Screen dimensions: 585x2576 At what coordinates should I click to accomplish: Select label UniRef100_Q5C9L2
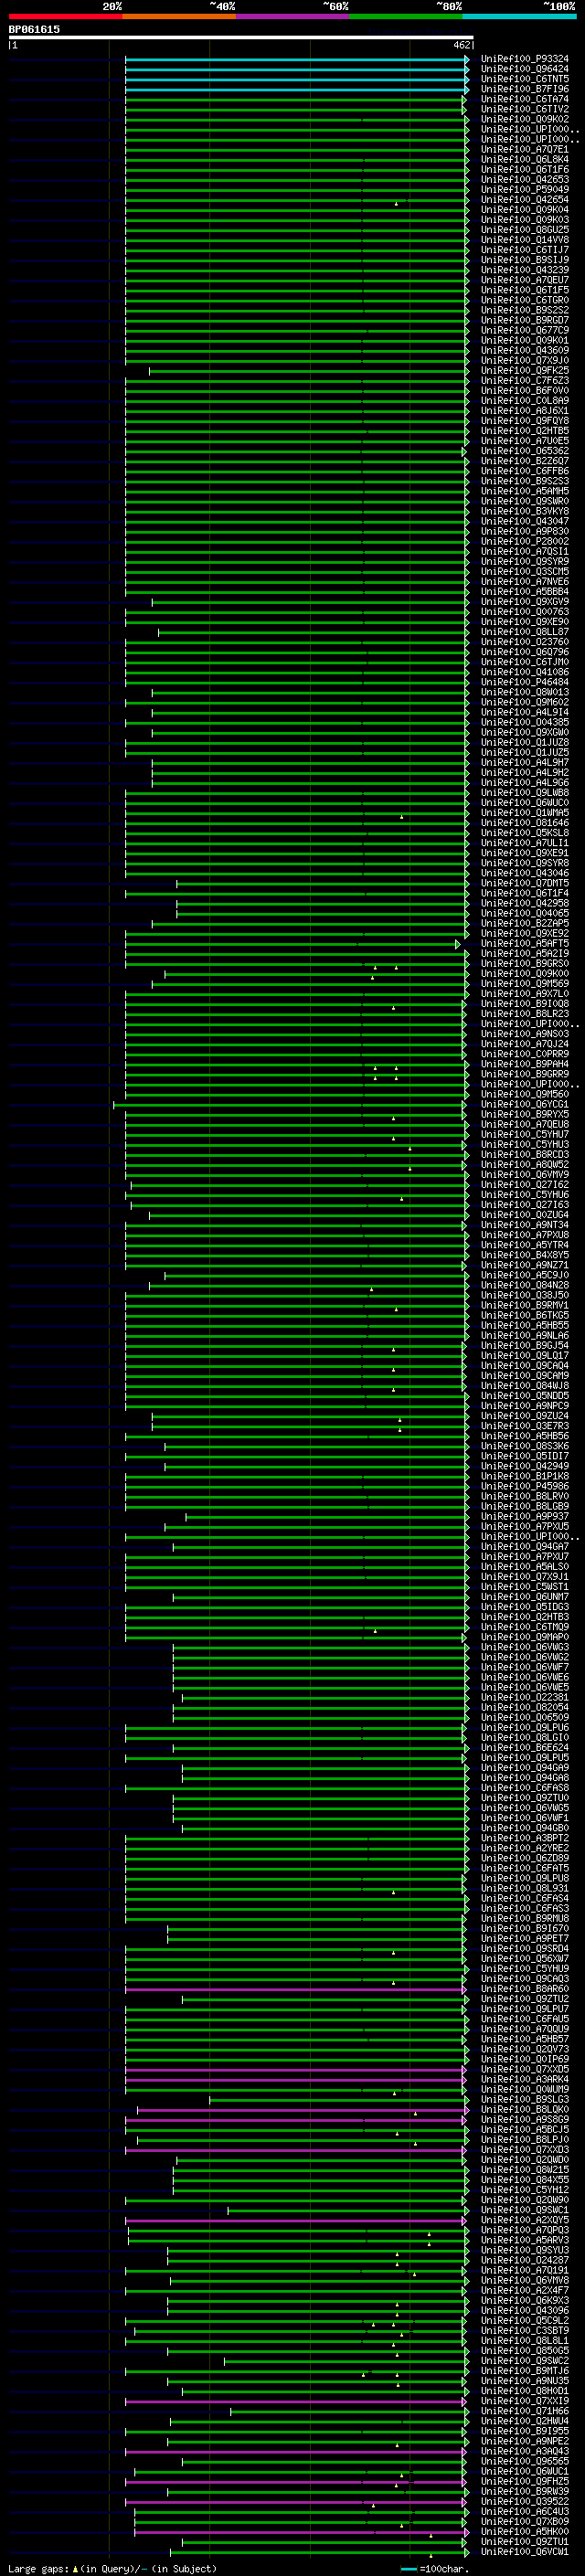[525, 2320]
